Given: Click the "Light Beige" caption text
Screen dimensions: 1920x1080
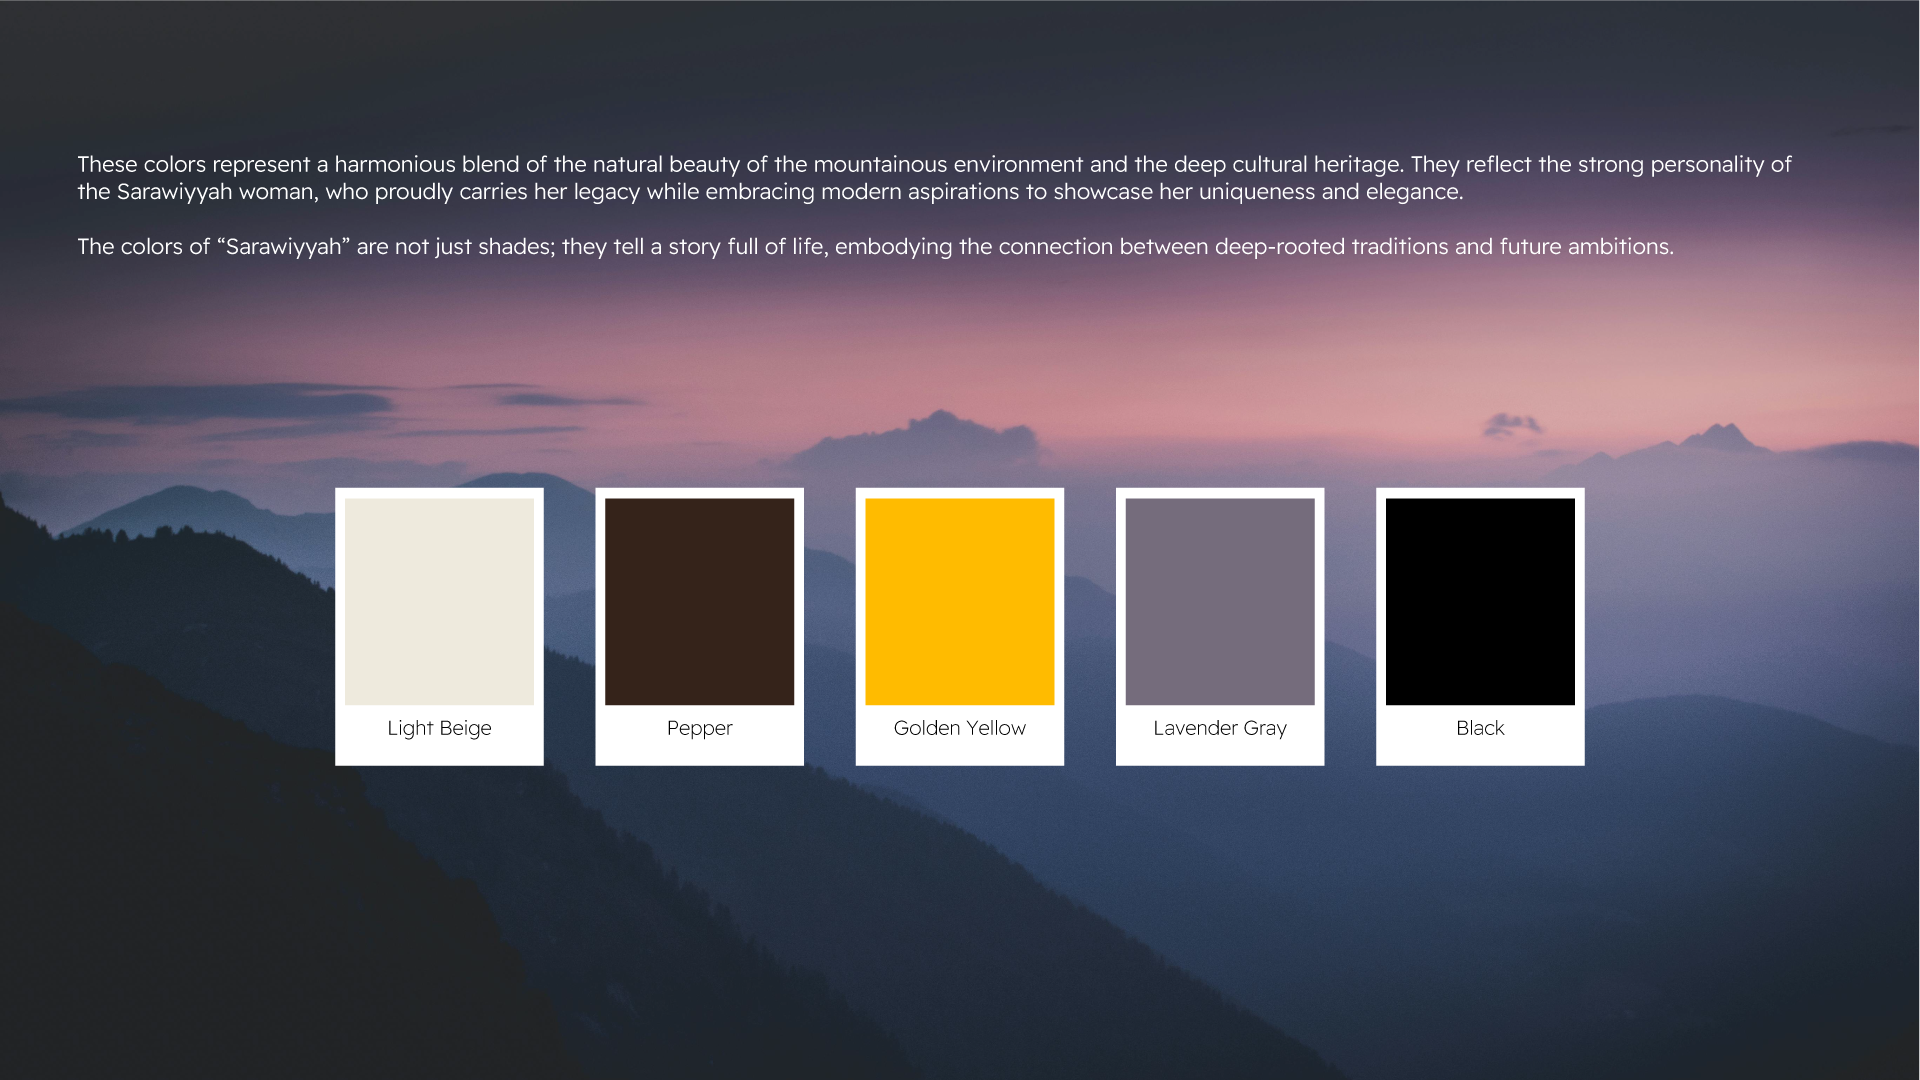Looking at the screenshot, I should tap(439, 728).
